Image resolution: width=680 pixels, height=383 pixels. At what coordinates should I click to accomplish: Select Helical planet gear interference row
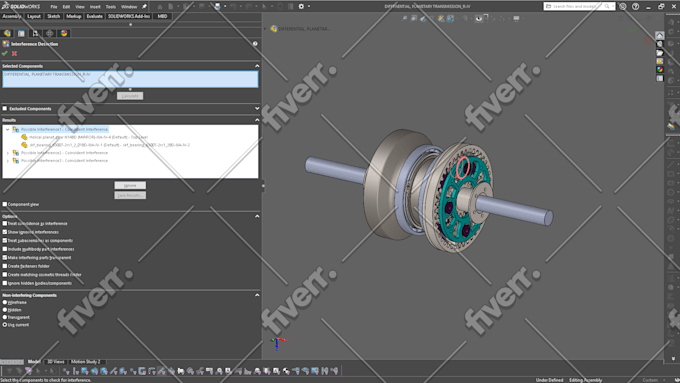(x=88, y=137)
